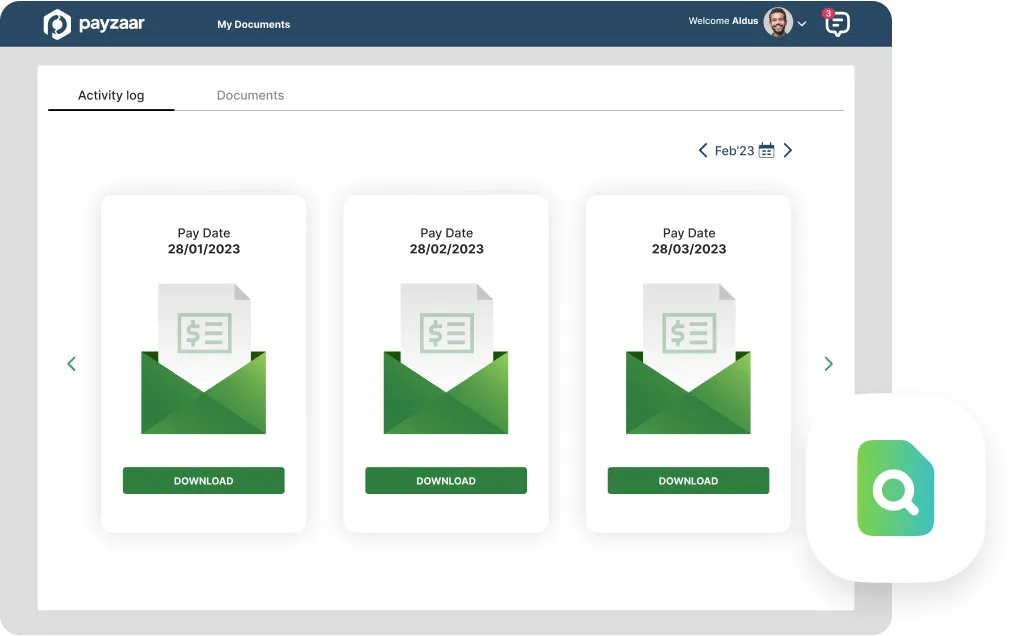Open the calendar icon next to Feb'23
Viewport: 1019px width, 636px height.
point(766,149)
